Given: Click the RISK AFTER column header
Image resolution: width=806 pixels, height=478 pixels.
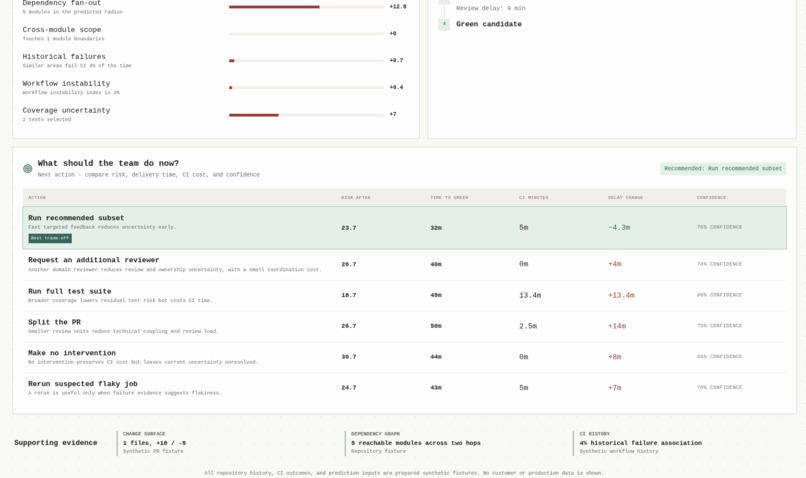Looking at the screenshot, I should tap(356, 197).
